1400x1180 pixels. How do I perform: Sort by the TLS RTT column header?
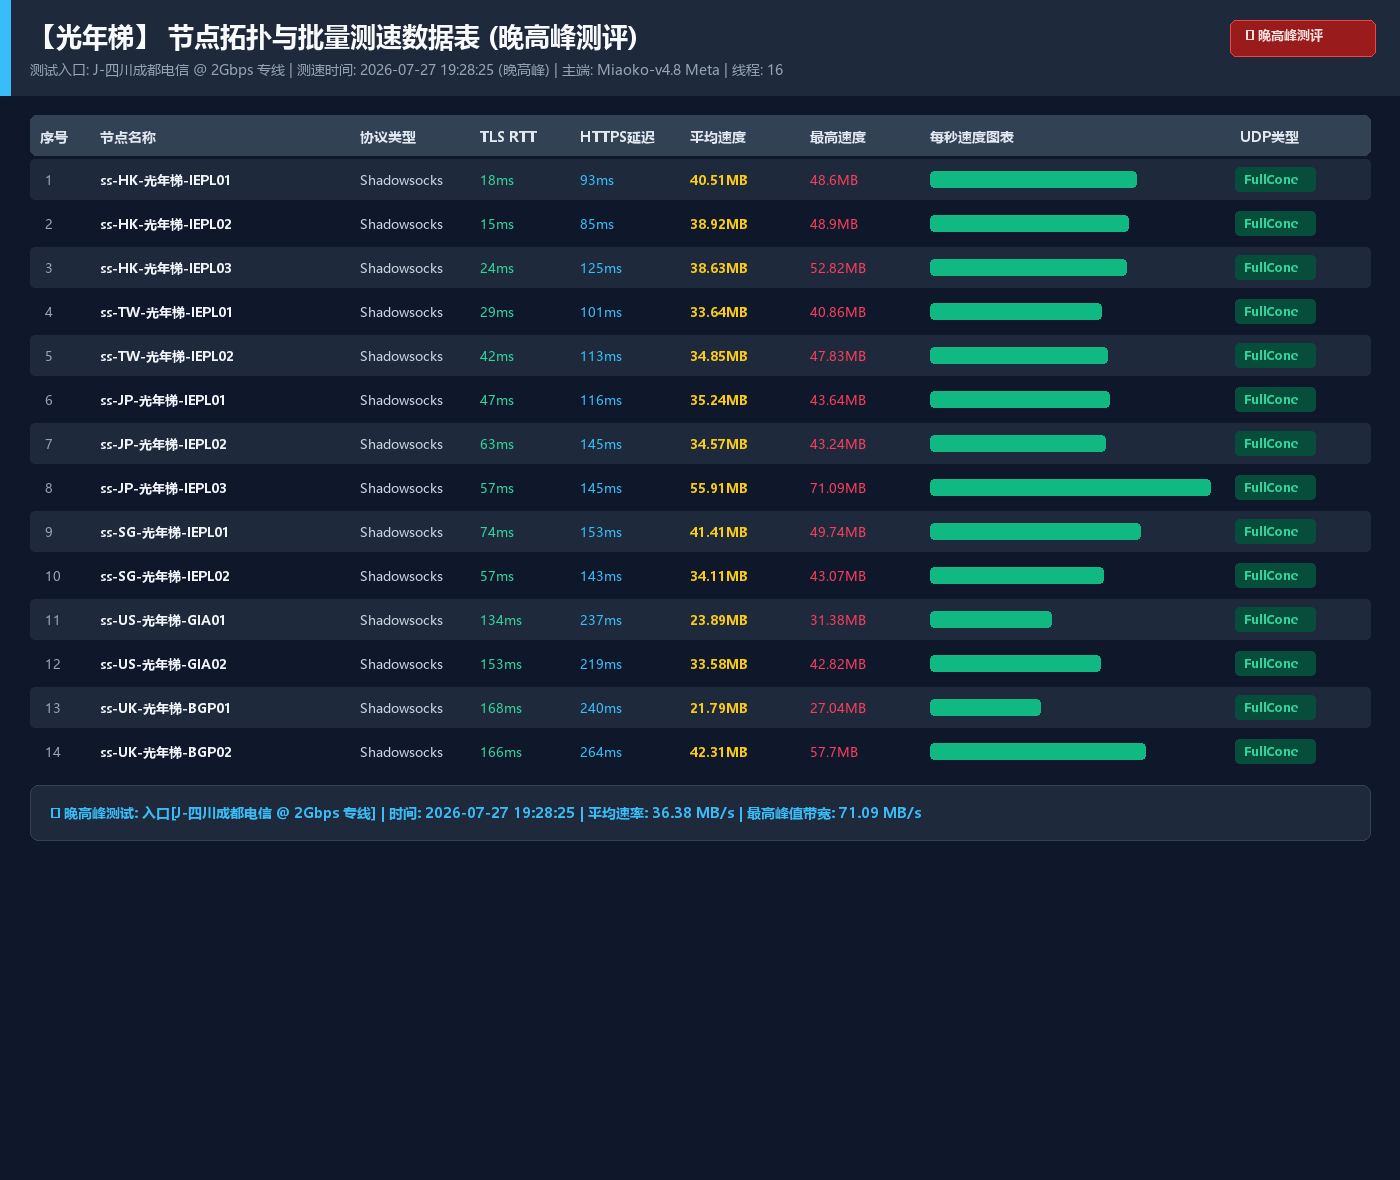click(x=508, y=137)
